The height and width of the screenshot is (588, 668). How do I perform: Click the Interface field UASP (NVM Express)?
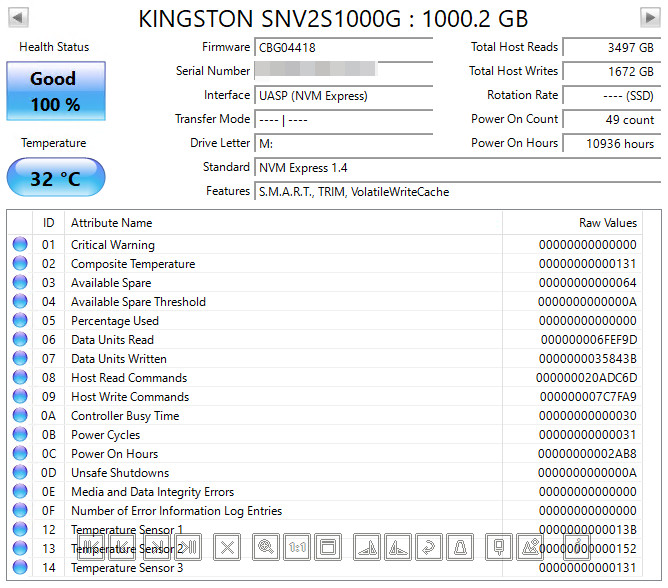click(343, 95)
